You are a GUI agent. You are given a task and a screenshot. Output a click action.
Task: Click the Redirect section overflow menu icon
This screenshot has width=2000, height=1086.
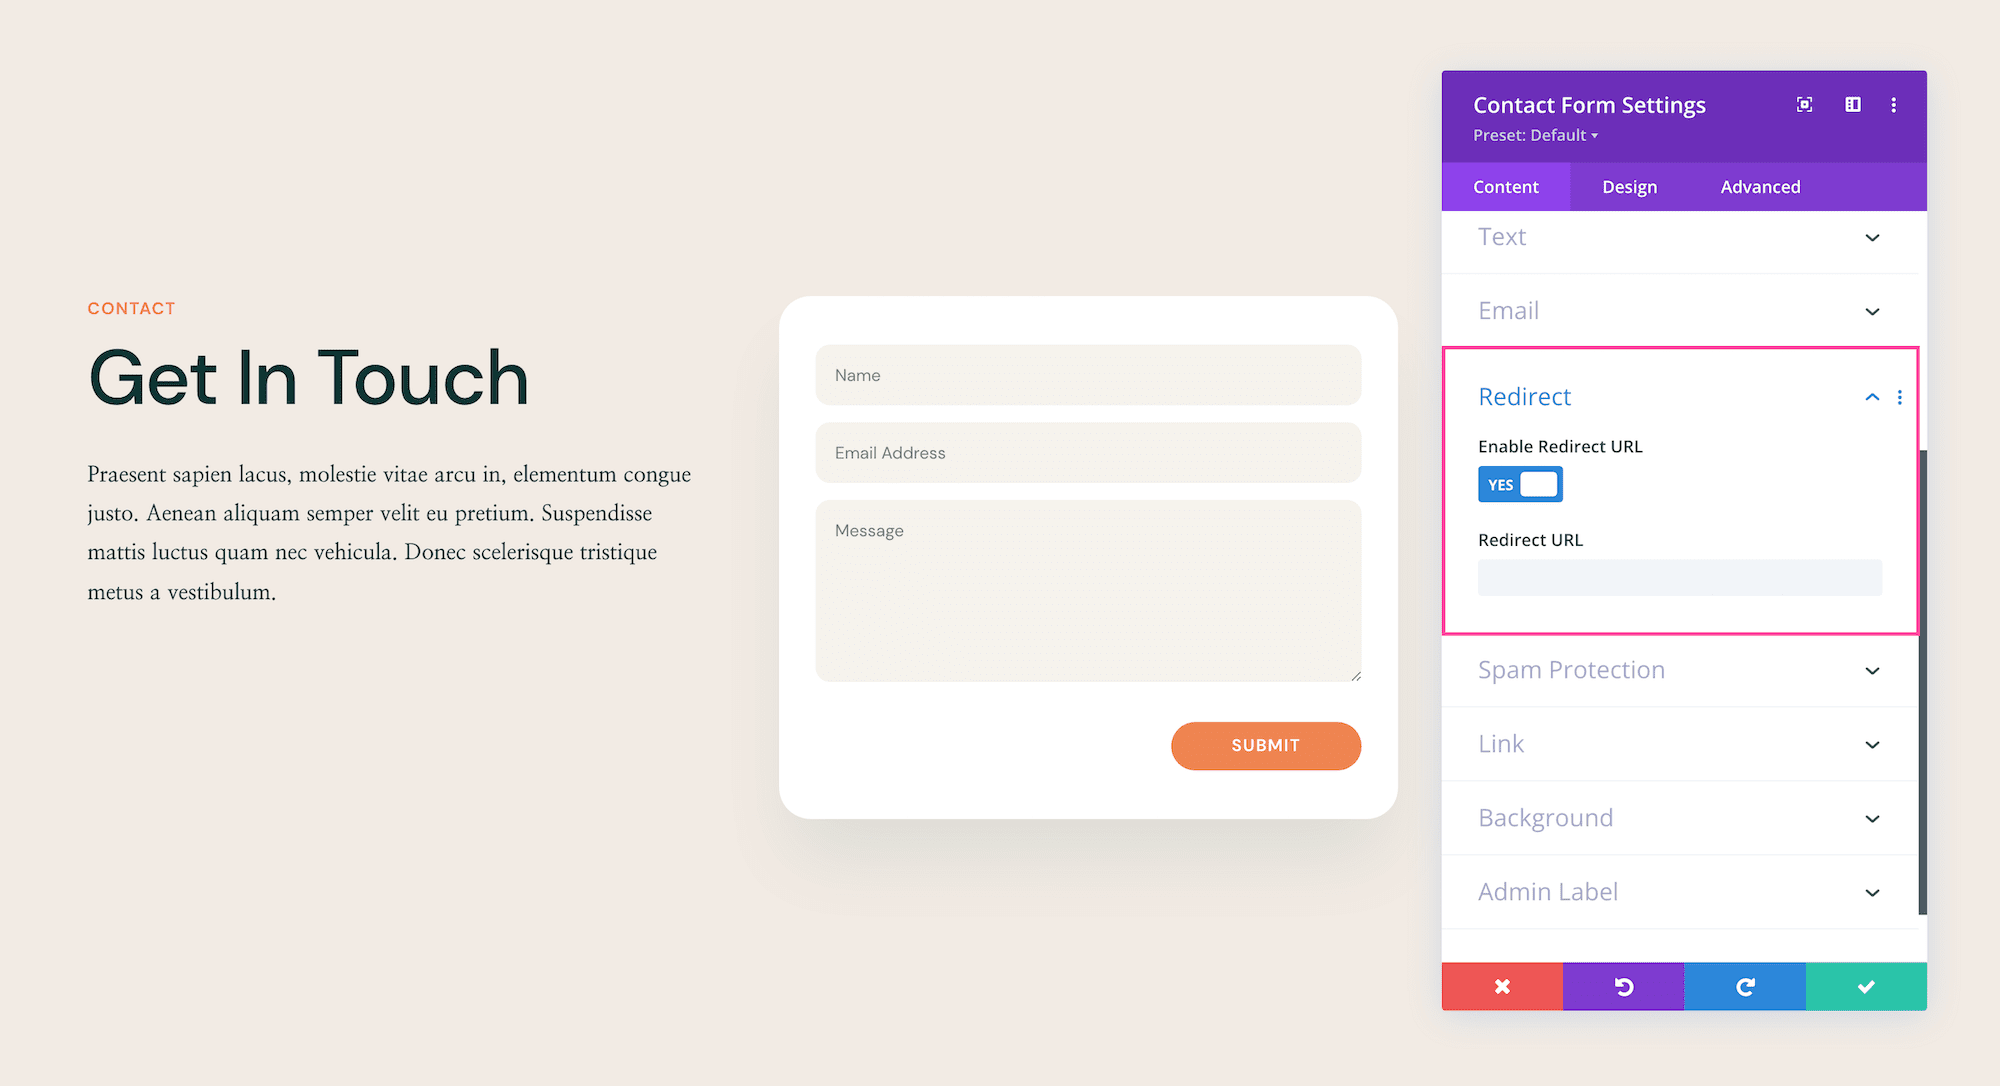pyautogui.click(x=1900, y=397)
